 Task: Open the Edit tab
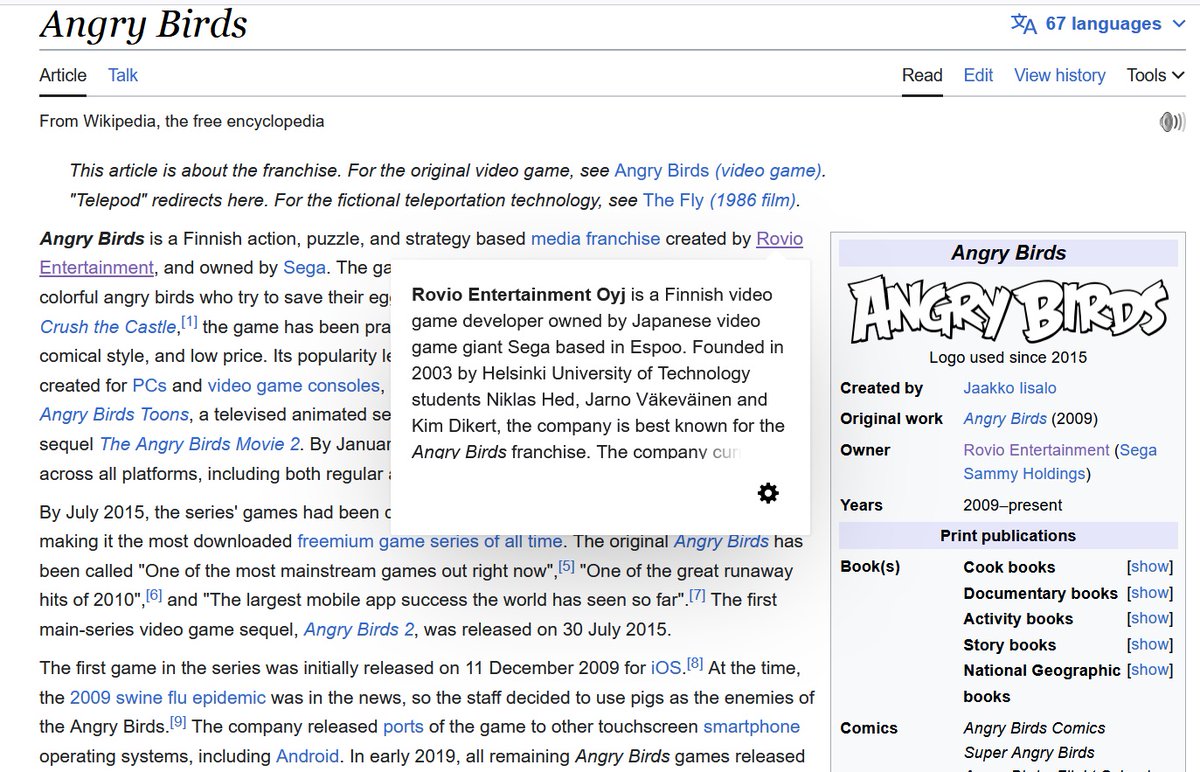978,75
